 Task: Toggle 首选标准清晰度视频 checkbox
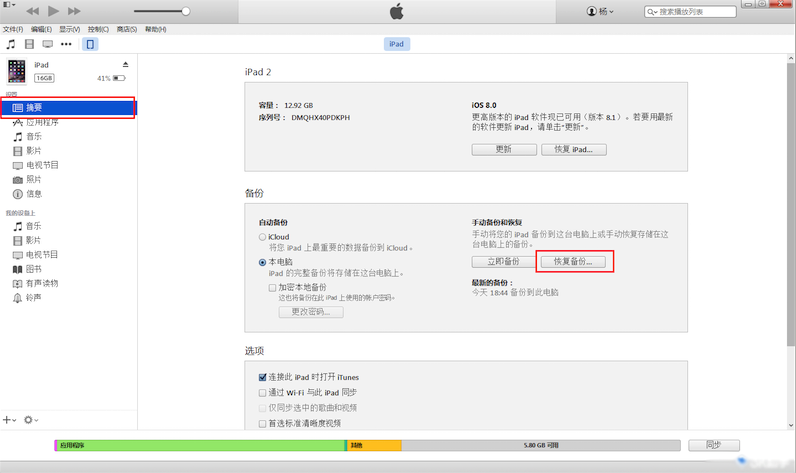(x=262, y=424)
